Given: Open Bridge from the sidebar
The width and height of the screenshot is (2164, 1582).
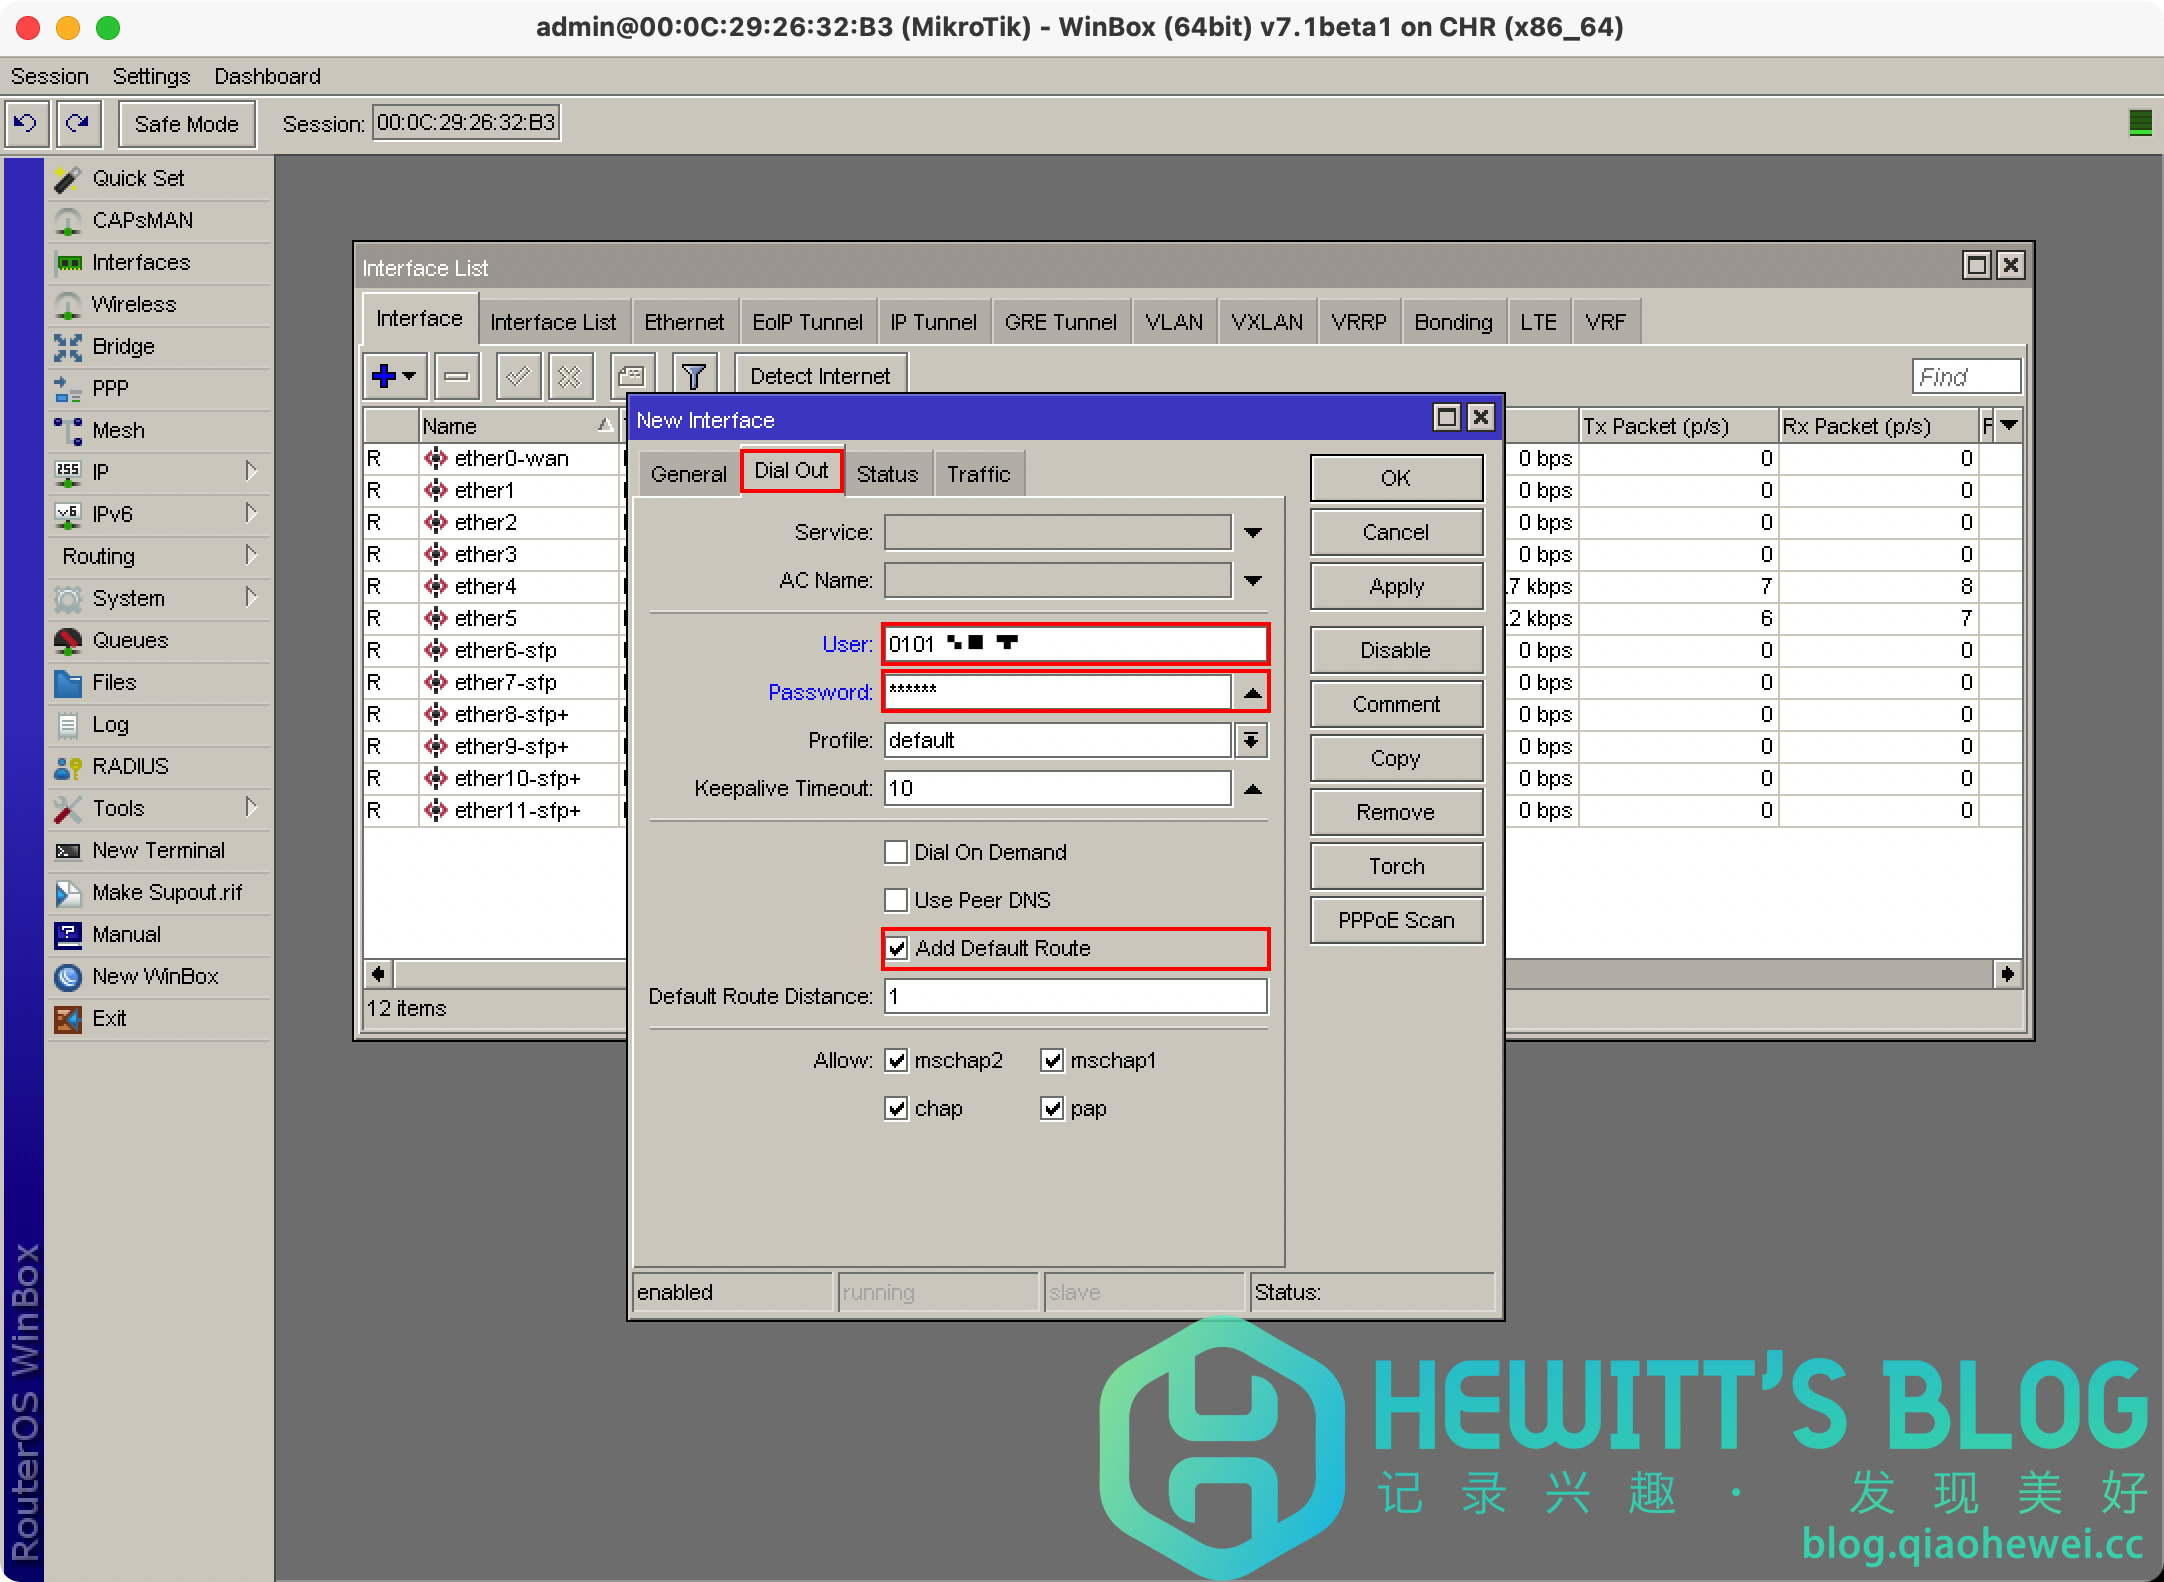Looking at the screenshot, I should pos(123,347).
